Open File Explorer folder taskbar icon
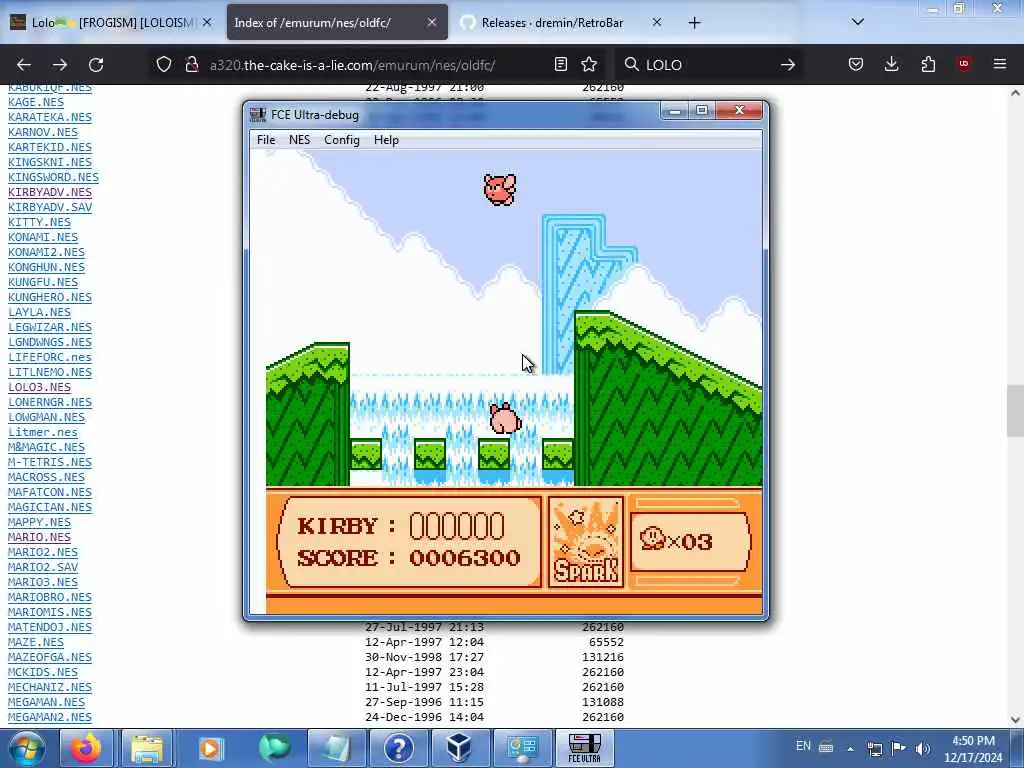 point(147,748)
